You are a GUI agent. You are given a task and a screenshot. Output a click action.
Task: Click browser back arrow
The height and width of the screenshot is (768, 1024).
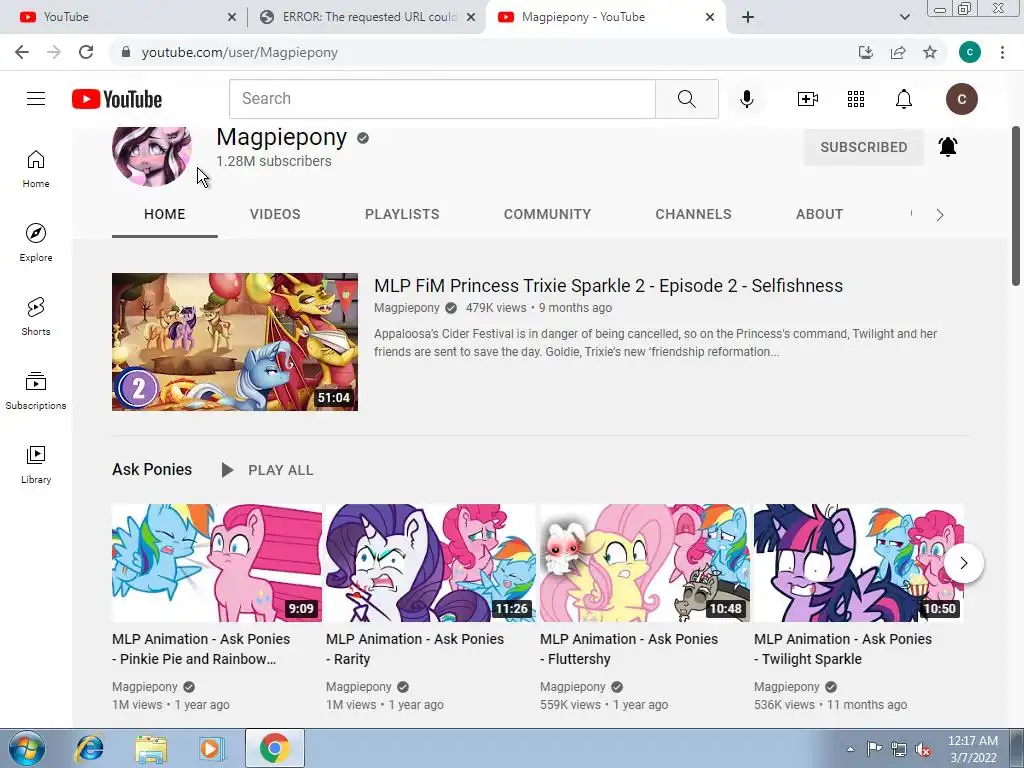[22, 52]
